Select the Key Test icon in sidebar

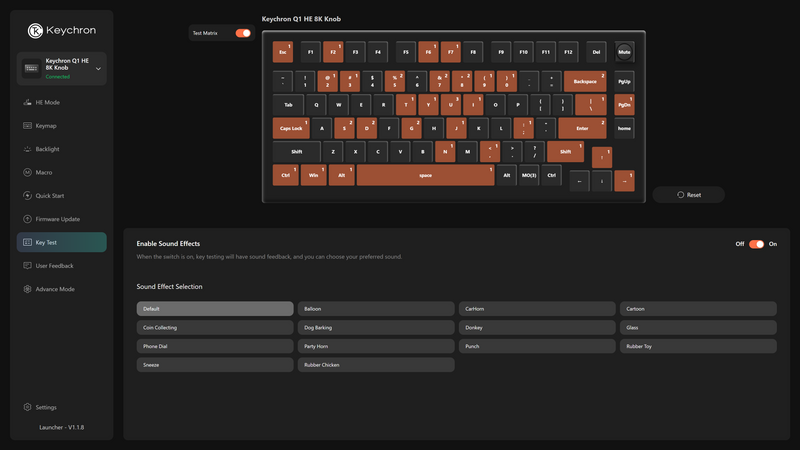pos(28,242)
